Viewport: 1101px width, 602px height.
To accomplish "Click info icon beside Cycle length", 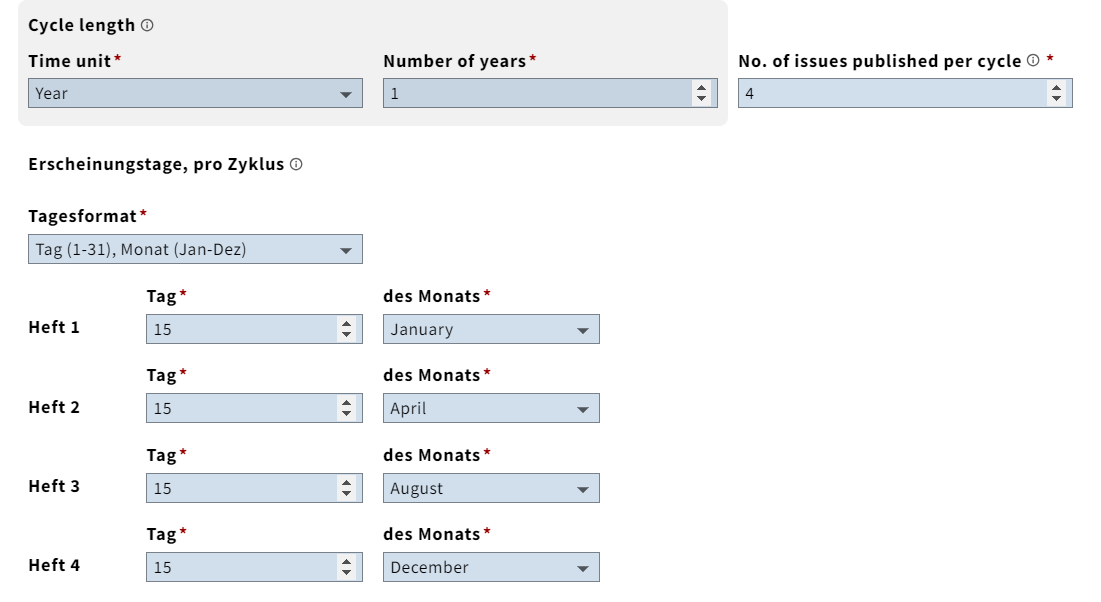I will point(147,25).
